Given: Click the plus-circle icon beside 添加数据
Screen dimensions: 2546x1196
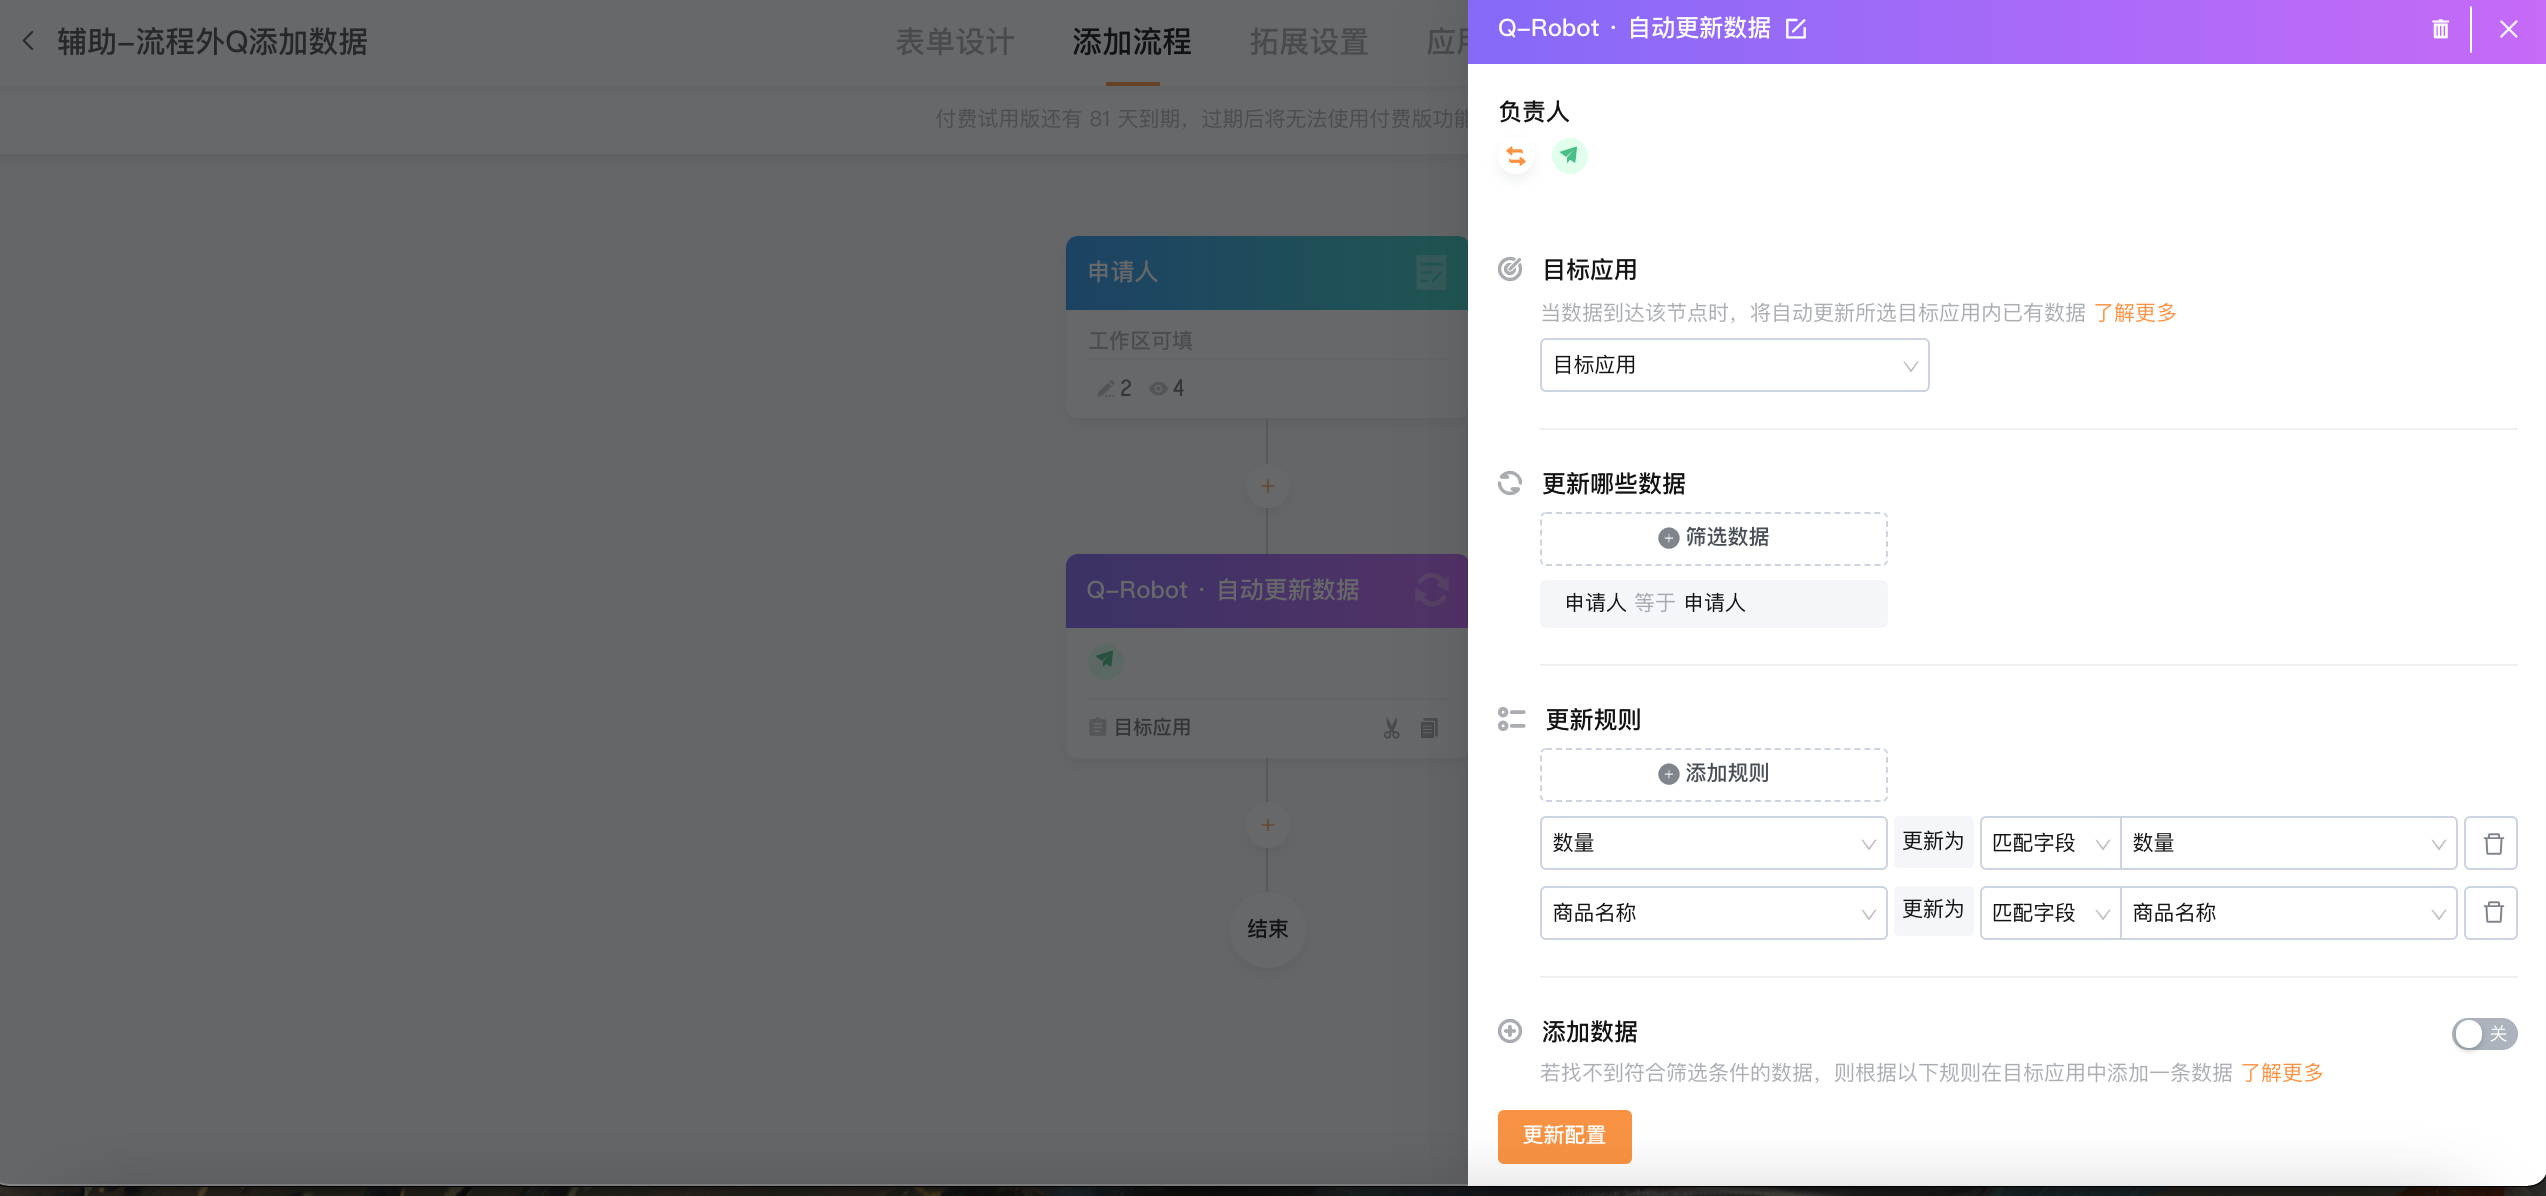Looking at the screenshot, I should click(1510, 1031).
